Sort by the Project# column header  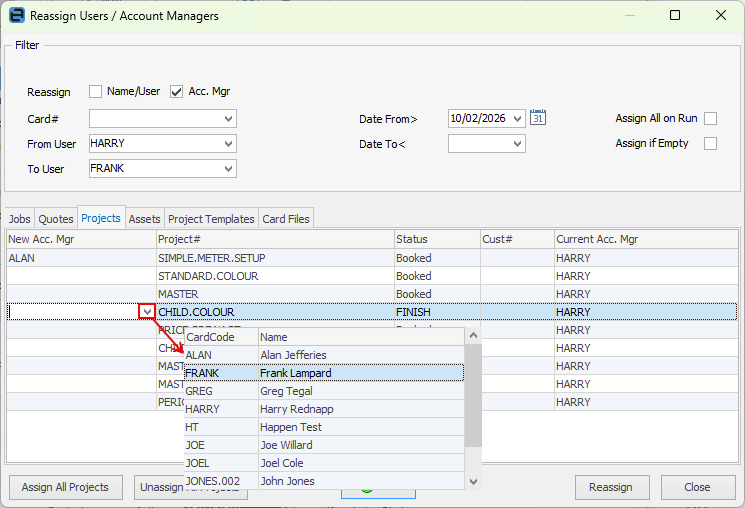(275, 239)
